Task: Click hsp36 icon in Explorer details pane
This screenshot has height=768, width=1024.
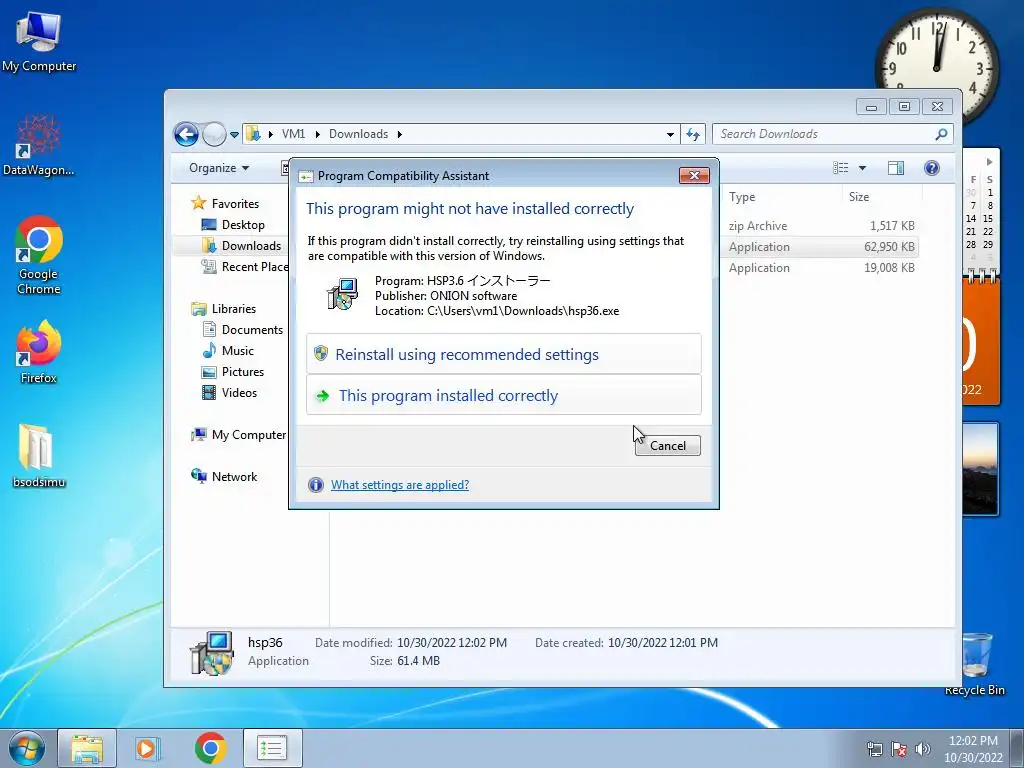Action: (x=212, y=653)
